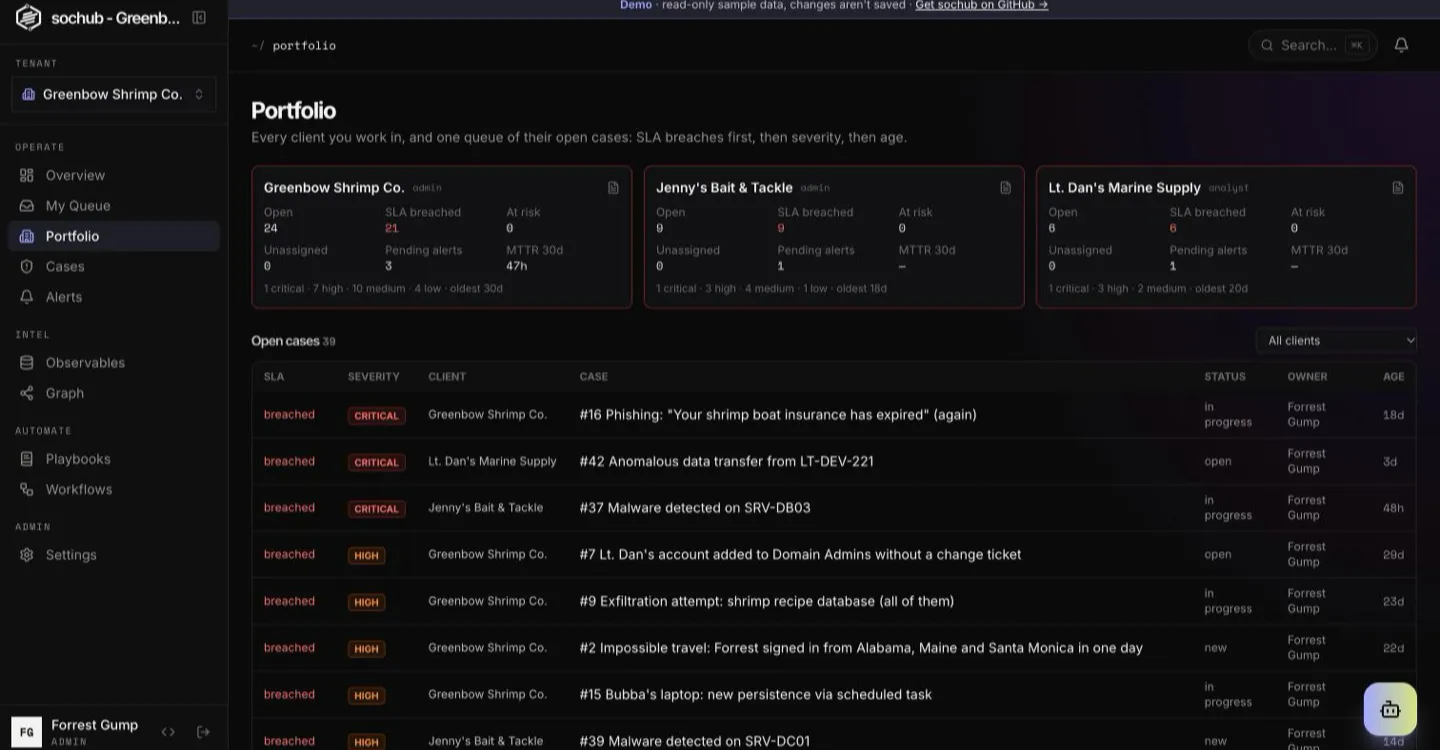Click the FG user avatar
1440x750 pixels.
pos(27,732)
